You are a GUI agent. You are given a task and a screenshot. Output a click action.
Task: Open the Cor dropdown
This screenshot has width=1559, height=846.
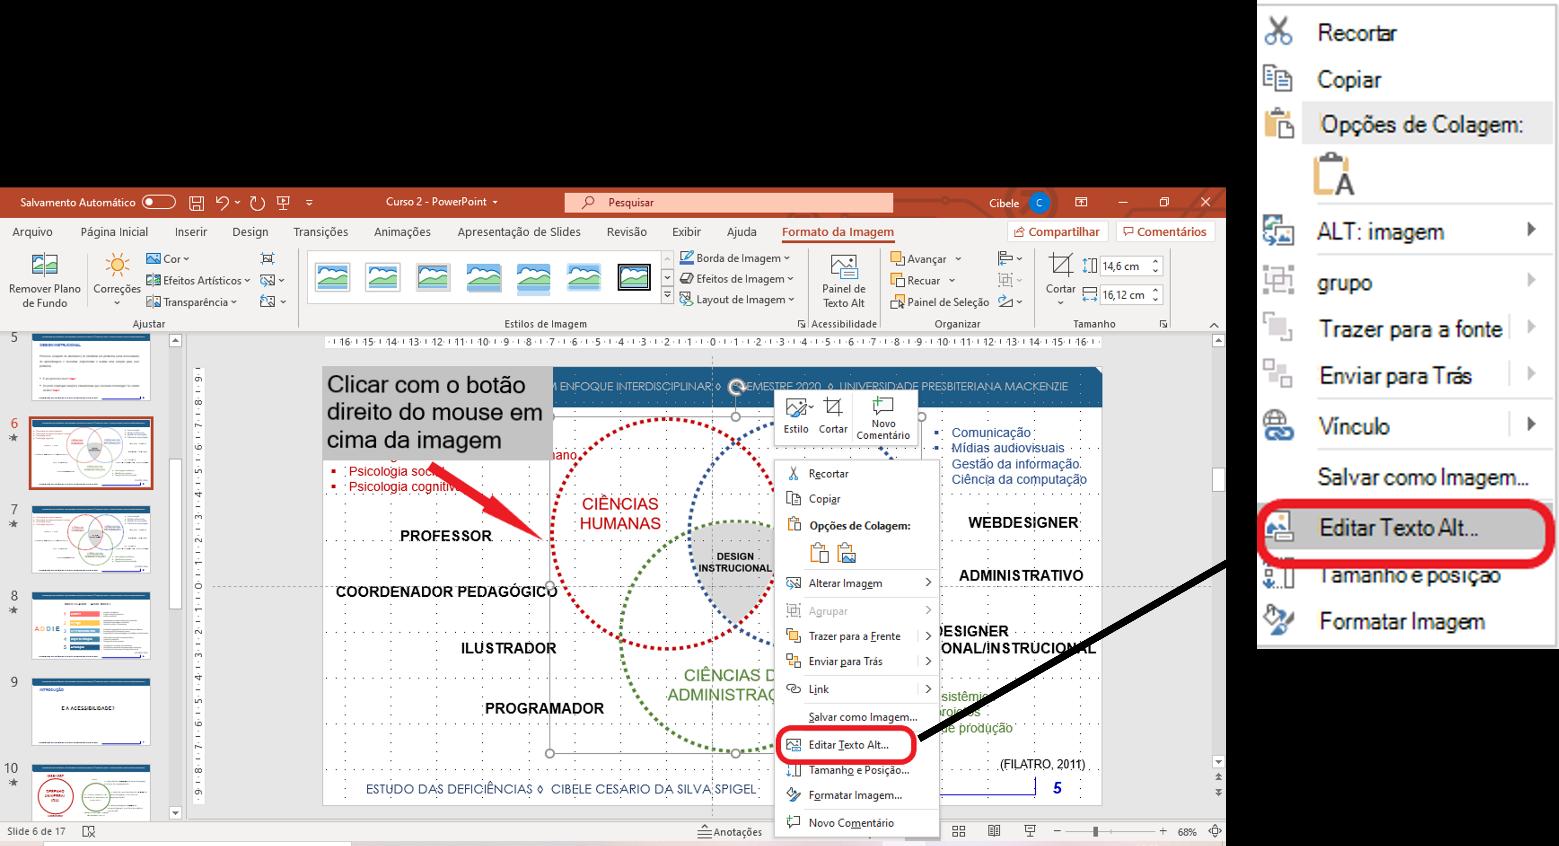[167, 259]
